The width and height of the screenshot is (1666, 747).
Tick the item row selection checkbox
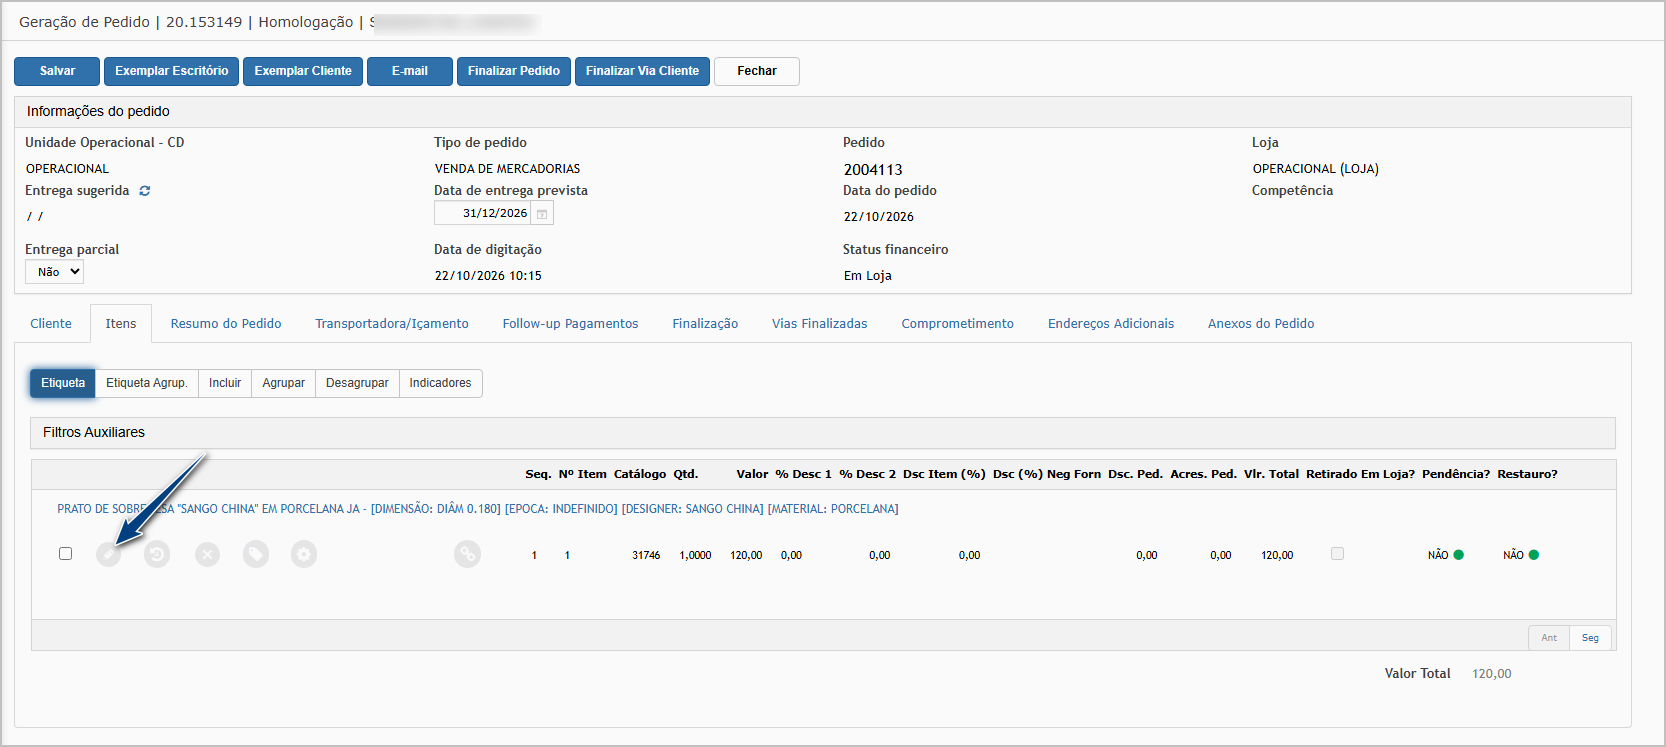66,553
